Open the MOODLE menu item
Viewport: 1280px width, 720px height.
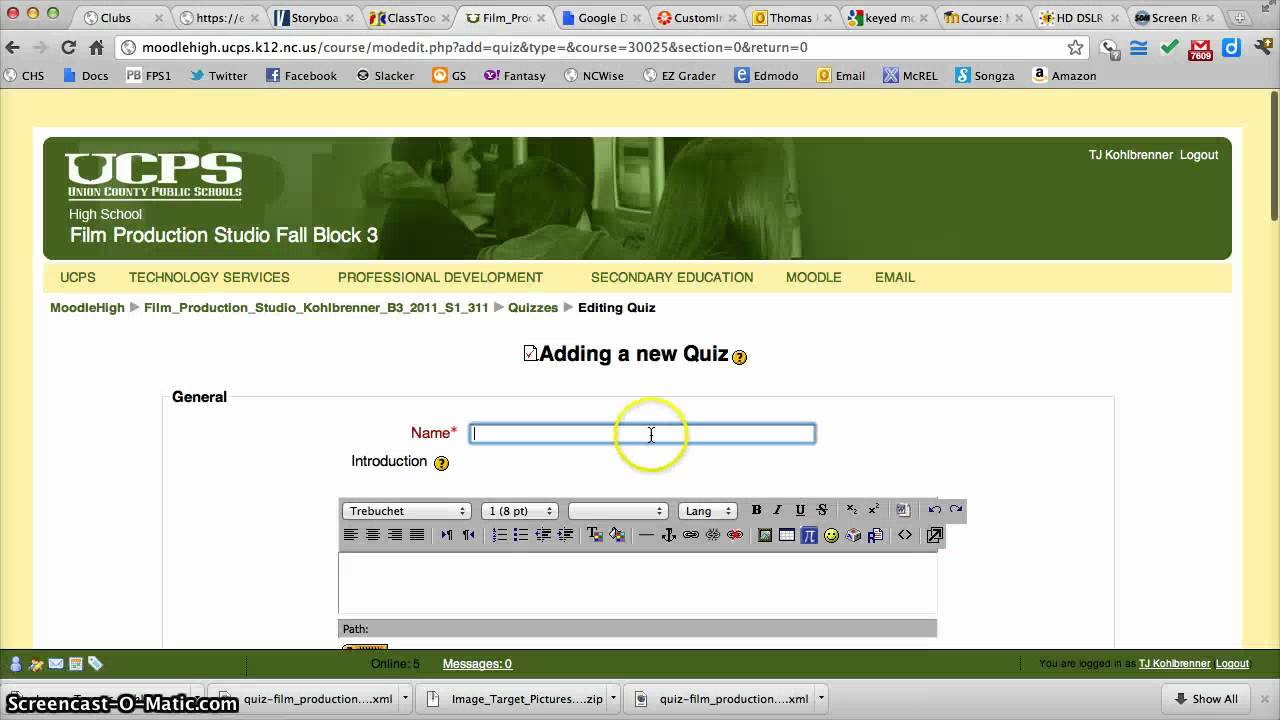(x=813, y=277)
